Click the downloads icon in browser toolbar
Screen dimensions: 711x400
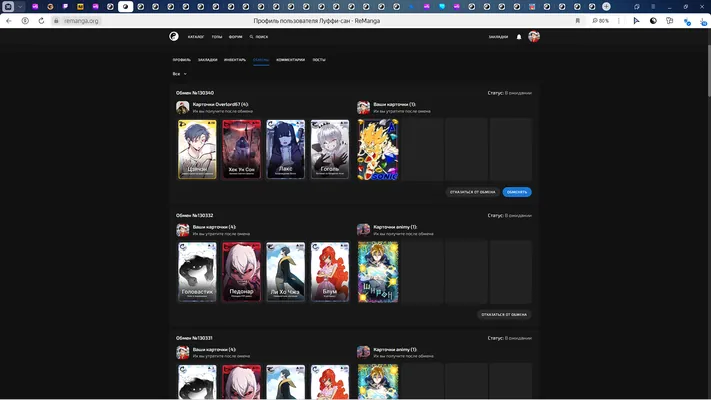(703, 21)
